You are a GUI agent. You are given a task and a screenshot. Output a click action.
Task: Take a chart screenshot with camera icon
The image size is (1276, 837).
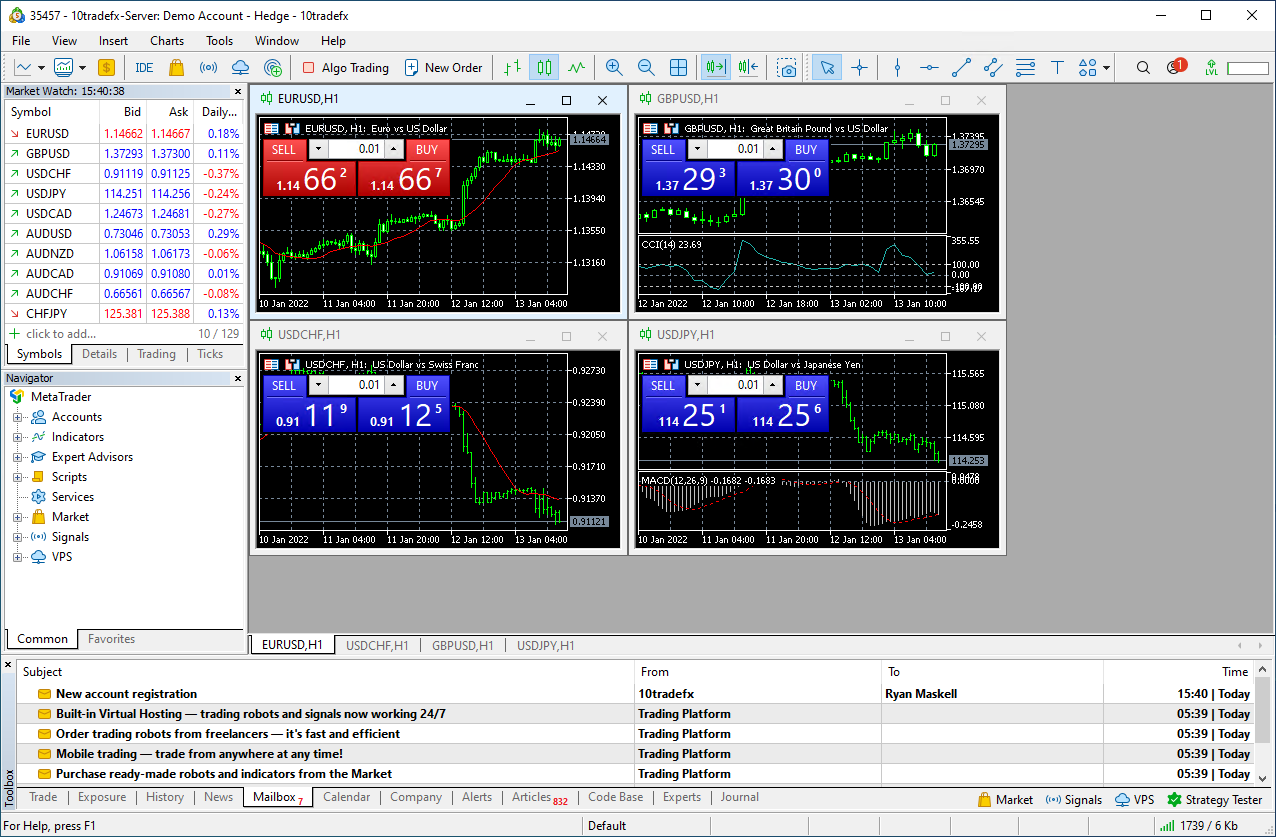(788, 68)
